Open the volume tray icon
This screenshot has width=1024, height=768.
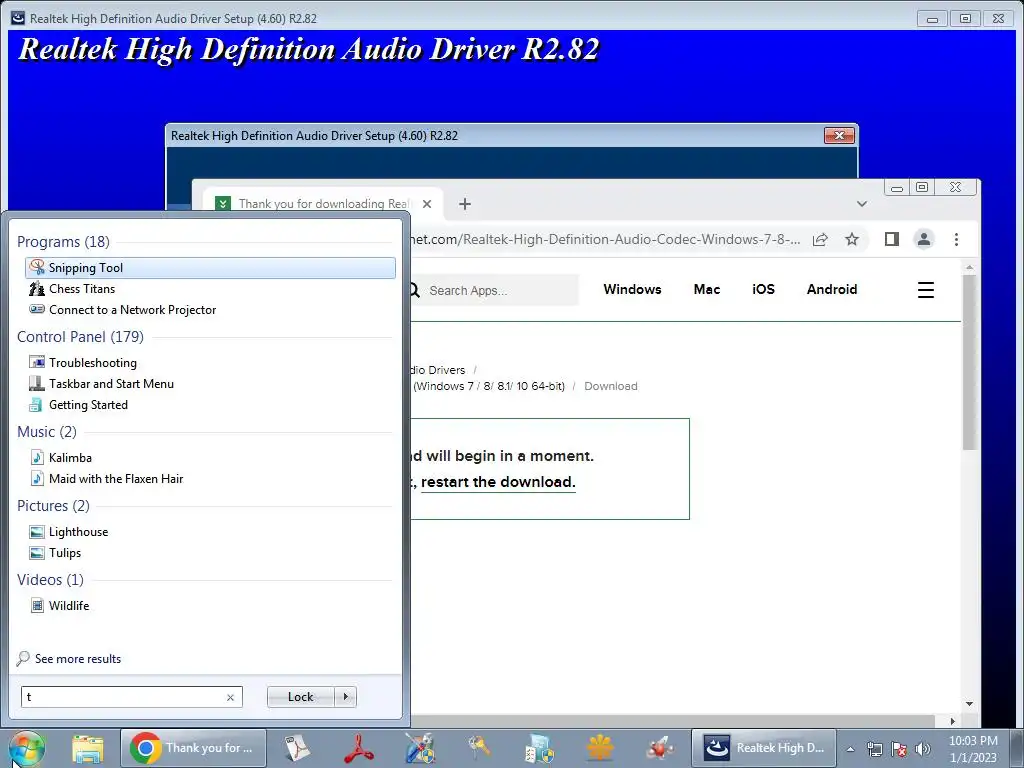tap(923, 749)
